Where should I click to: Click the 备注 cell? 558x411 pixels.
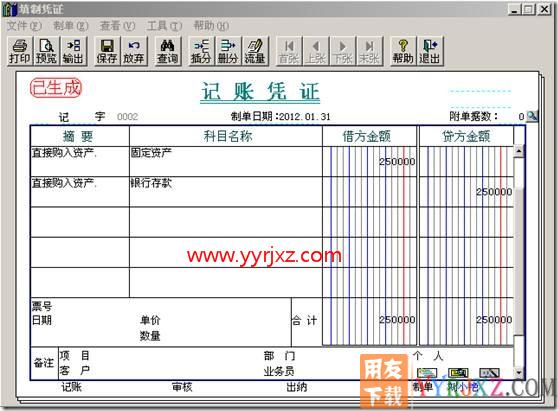point(43,363)
